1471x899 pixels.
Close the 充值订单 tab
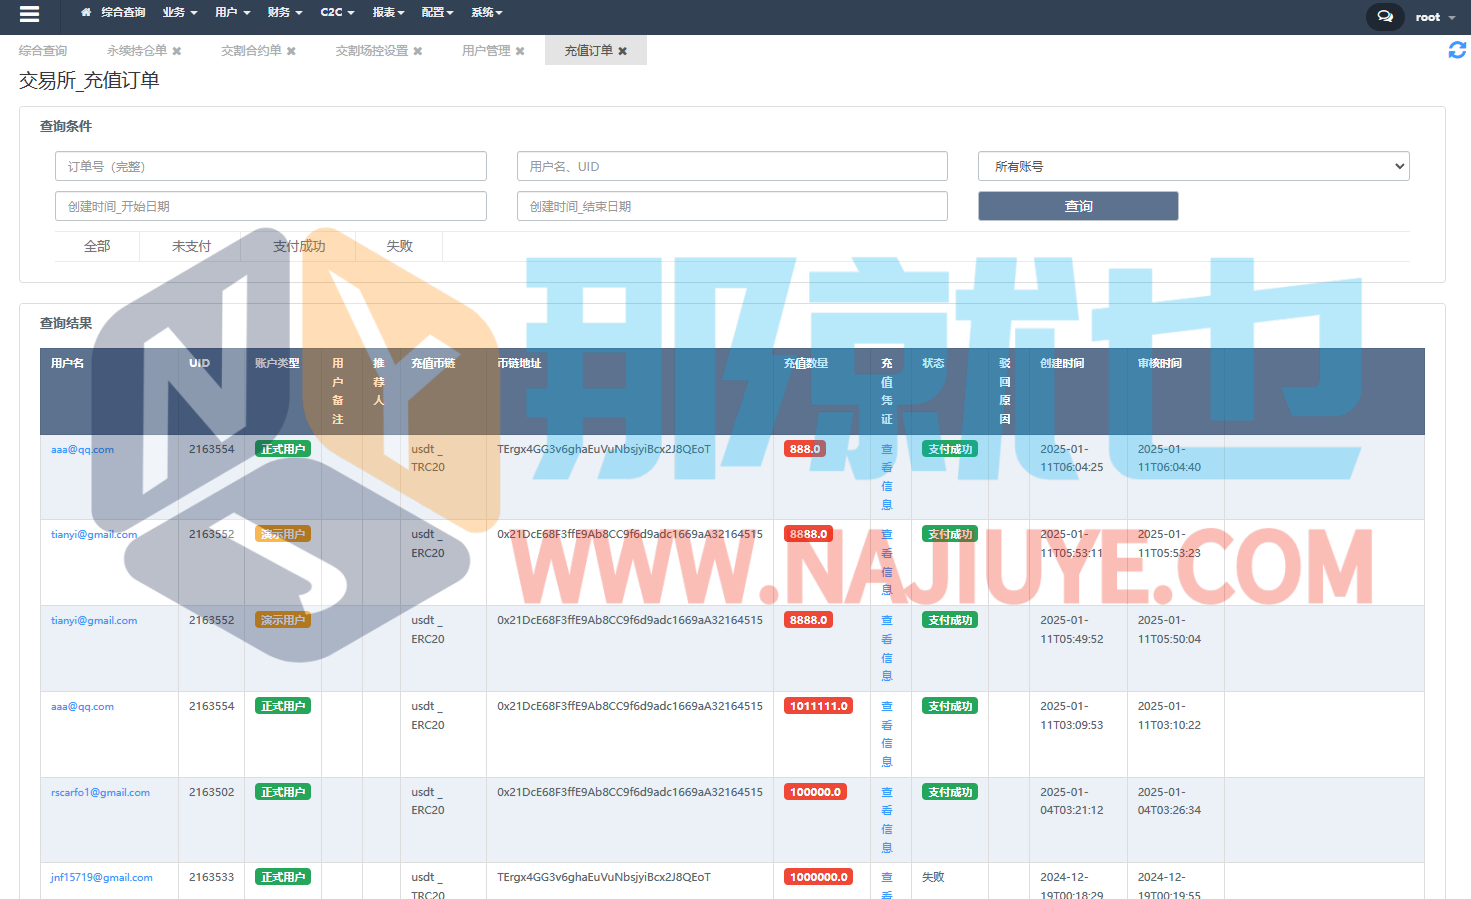click(622, 51)
